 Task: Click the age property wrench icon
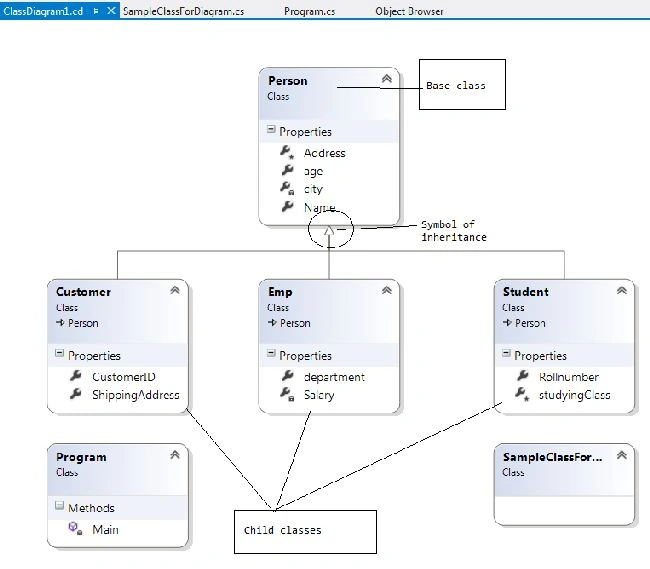coord(287,170)
